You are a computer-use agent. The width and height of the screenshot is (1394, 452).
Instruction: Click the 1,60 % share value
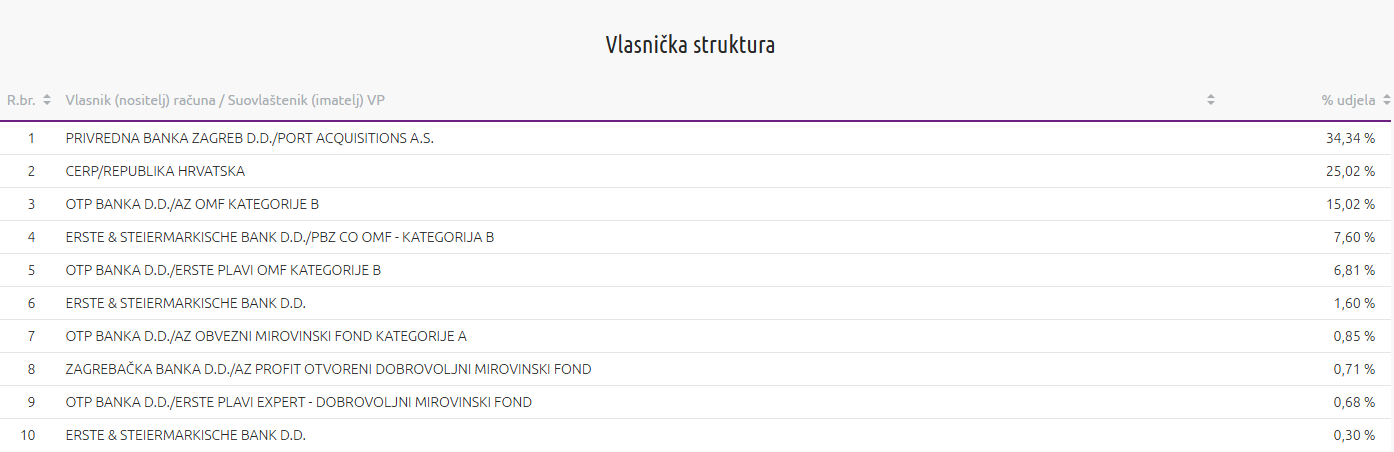(x=1354, y=303)
